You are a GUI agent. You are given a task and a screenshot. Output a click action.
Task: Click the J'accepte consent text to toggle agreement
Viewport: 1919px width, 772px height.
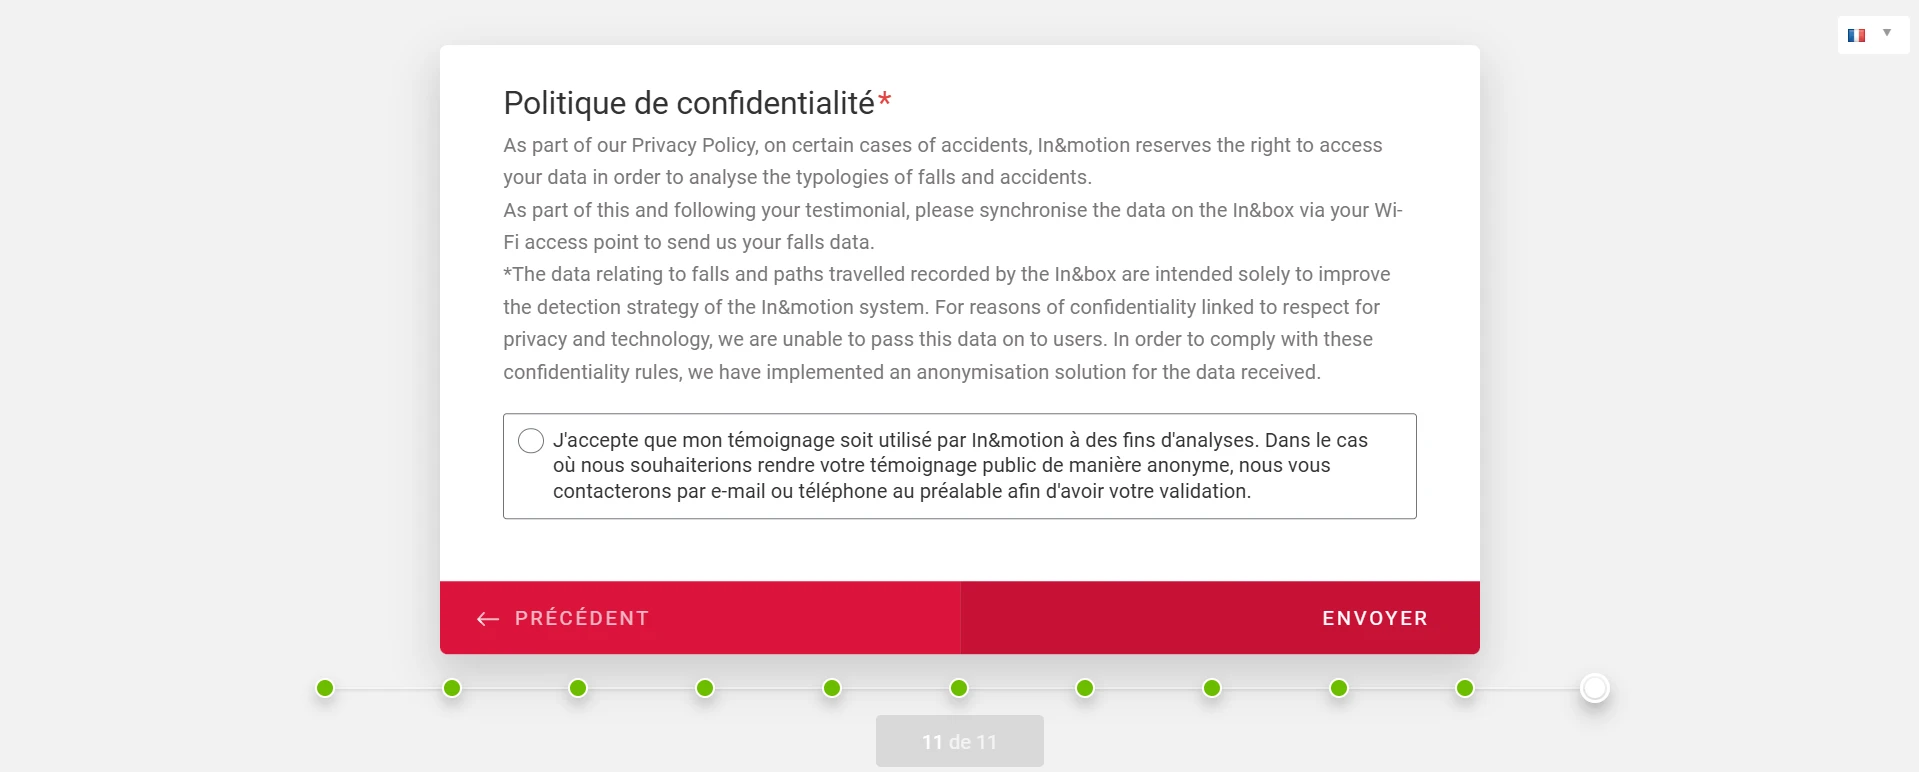pos(960,465)
